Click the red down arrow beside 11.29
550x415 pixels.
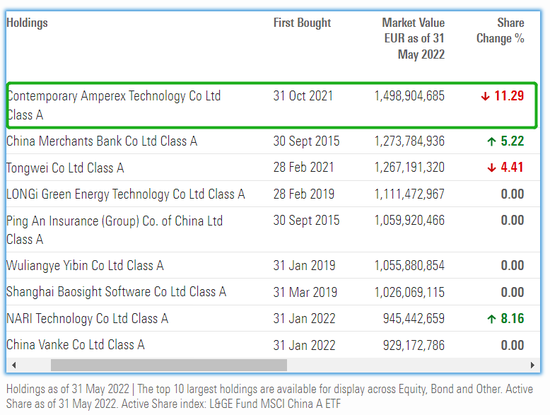pos(485,96)
